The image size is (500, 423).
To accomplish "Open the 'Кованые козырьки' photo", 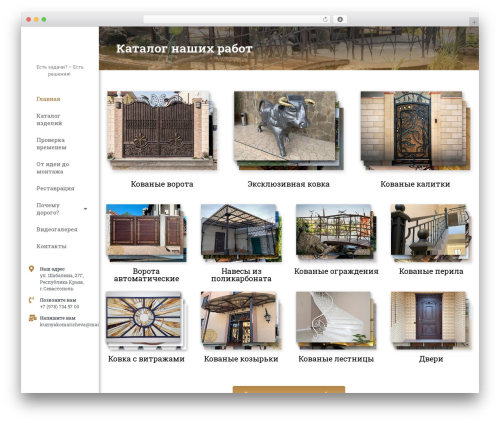I will [x=241, y=321].
